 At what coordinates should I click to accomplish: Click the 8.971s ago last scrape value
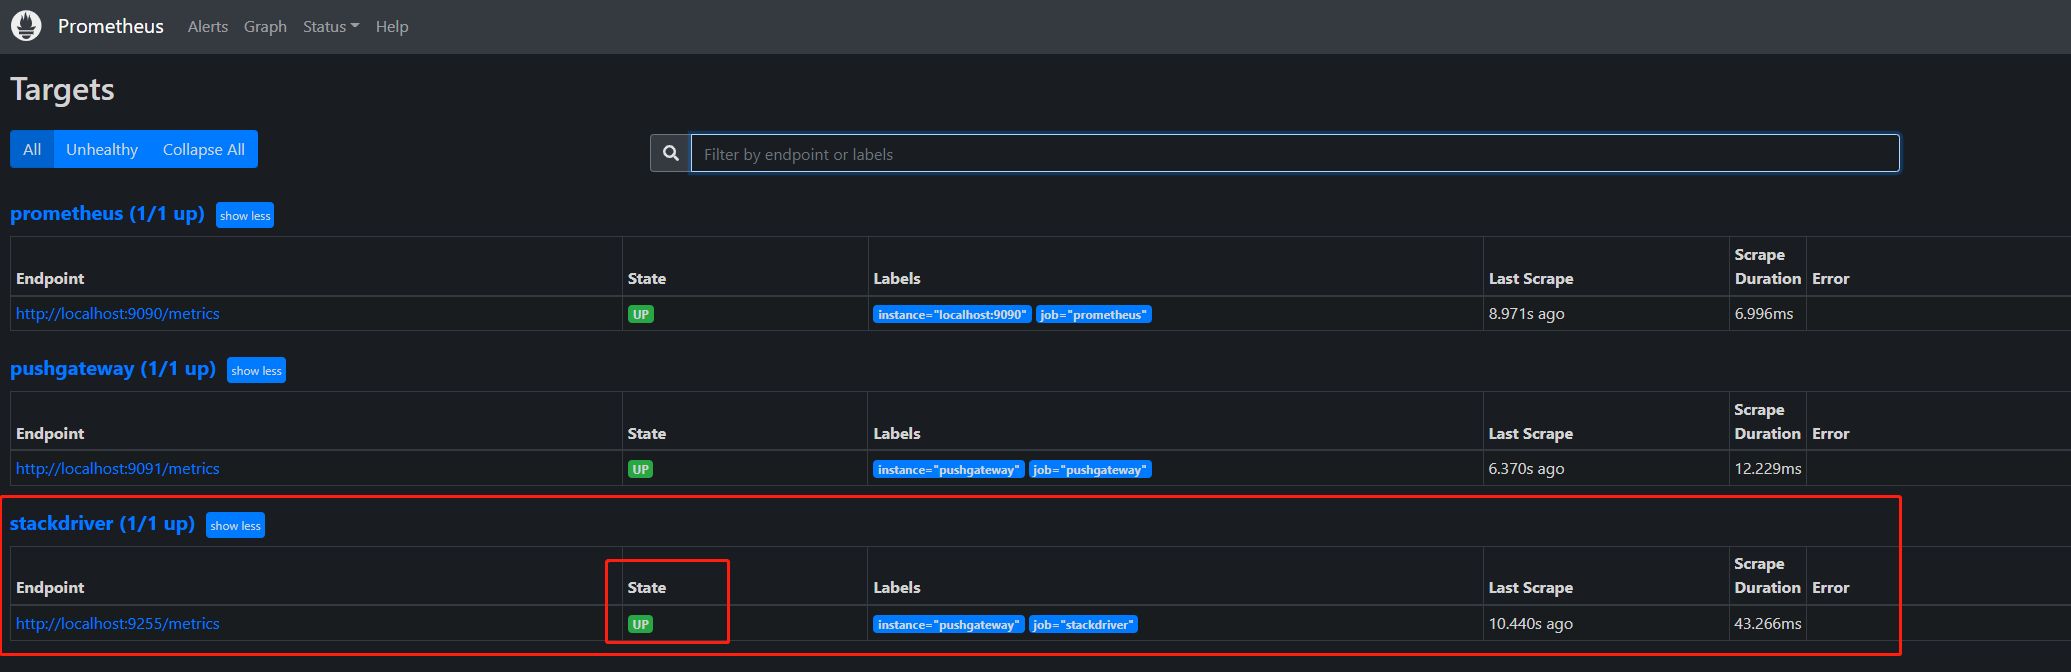(1526, 314)
